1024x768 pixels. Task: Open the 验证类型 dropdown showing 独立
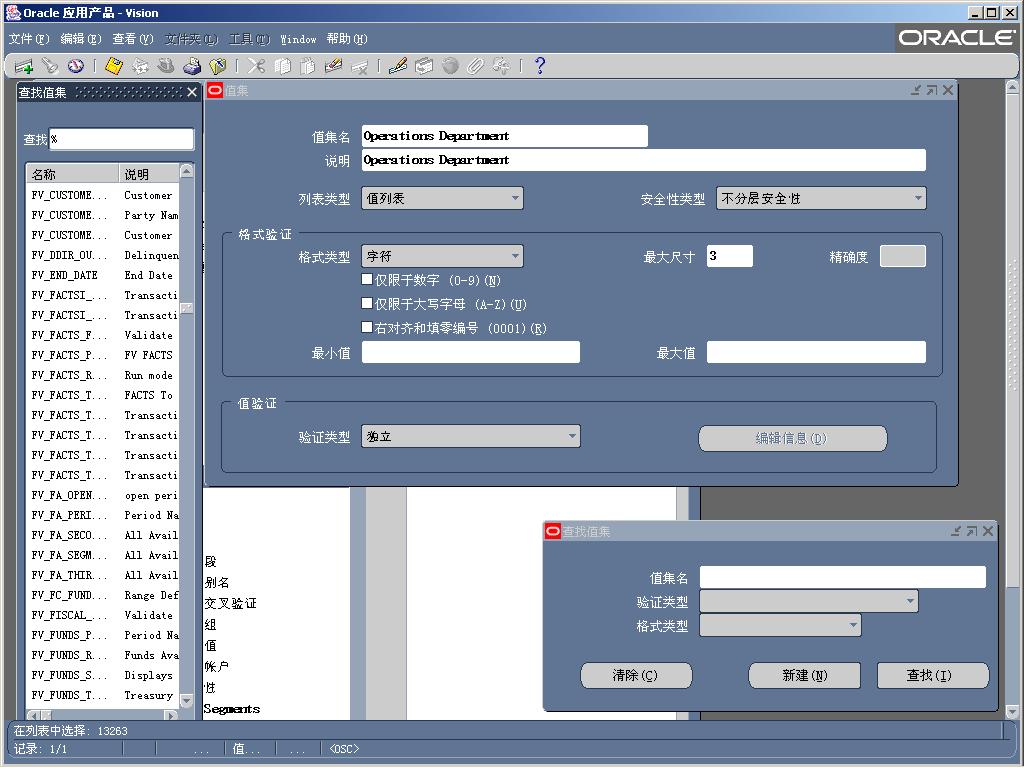[x=471, y=436]
